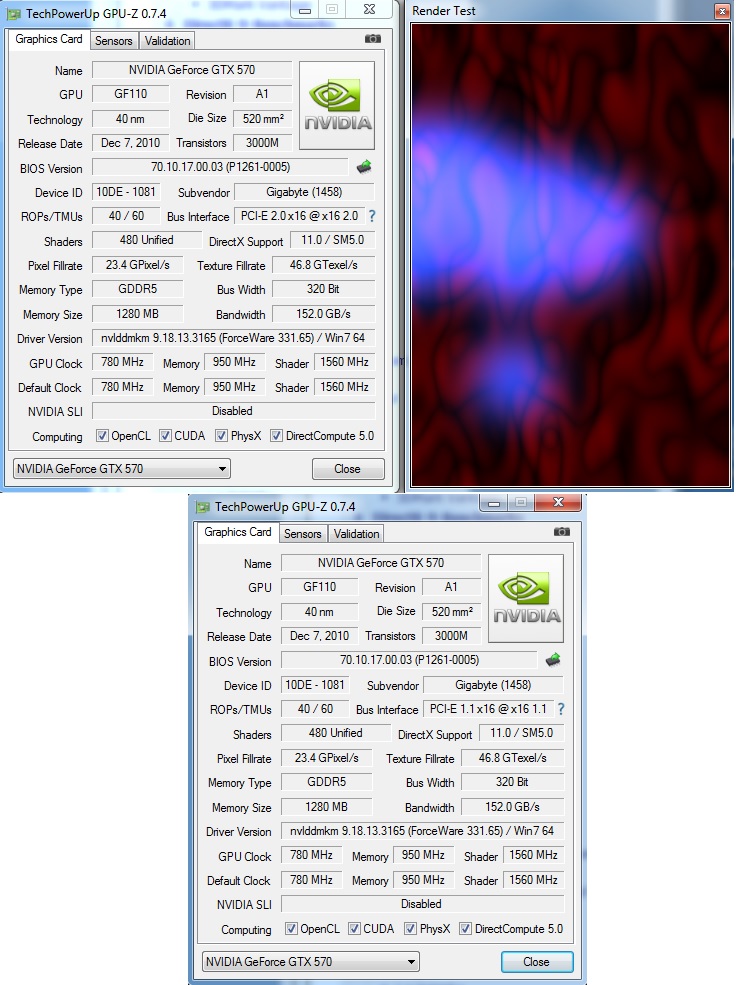Toggle CUDA checkbox in top GPU-Z window

(x=165, y=435)
